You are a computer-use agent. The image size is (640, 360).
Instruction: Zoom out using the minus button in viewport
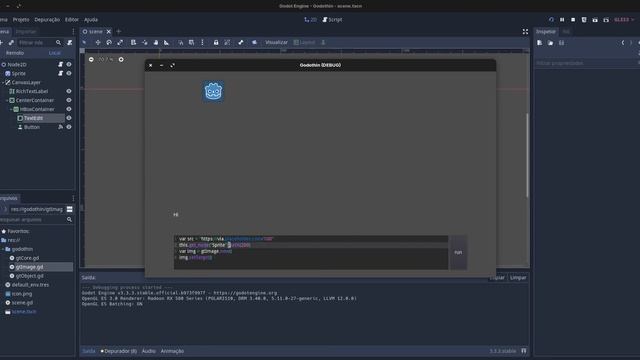click(x=91, y=60)
